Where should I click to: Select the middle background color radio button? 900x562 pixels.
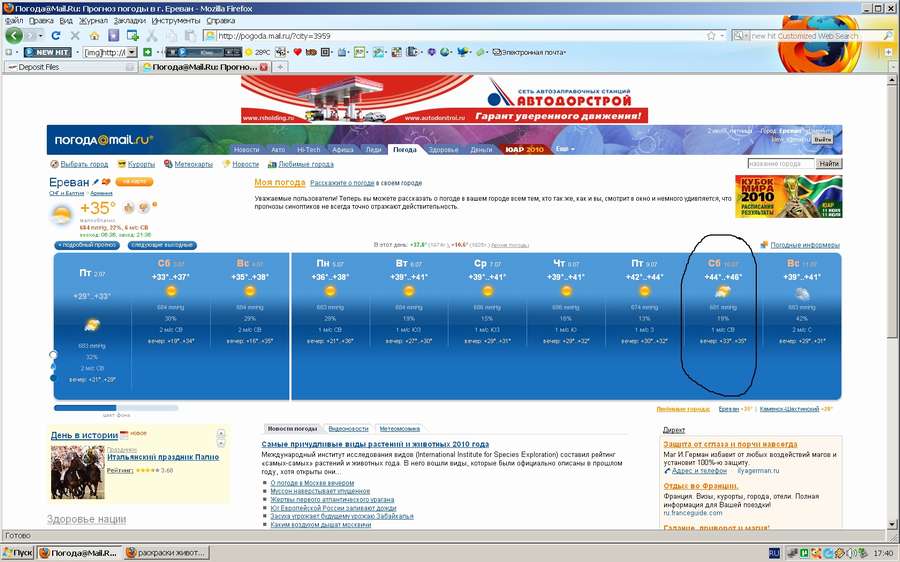point(53,367)
